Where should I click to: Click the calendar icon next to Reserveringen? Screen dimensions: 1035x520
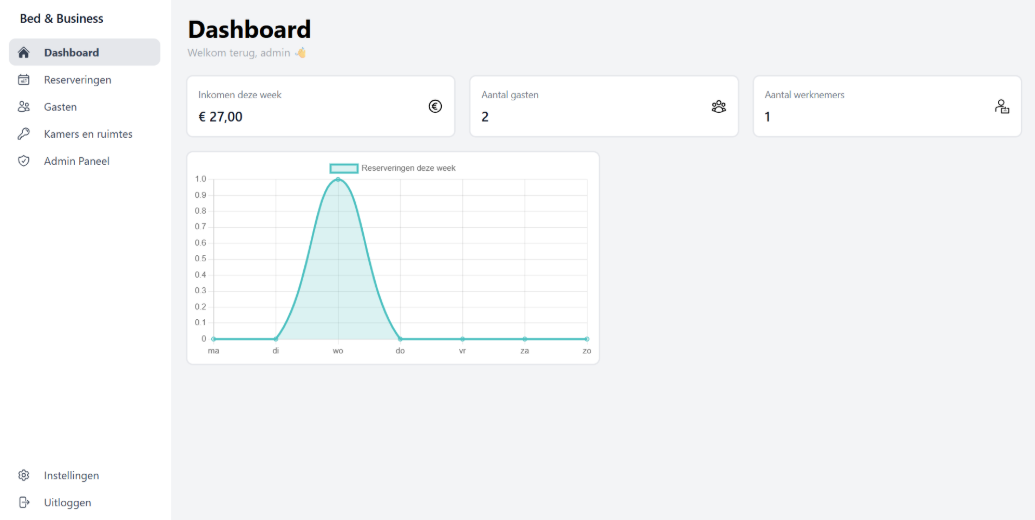pos(24,80)
